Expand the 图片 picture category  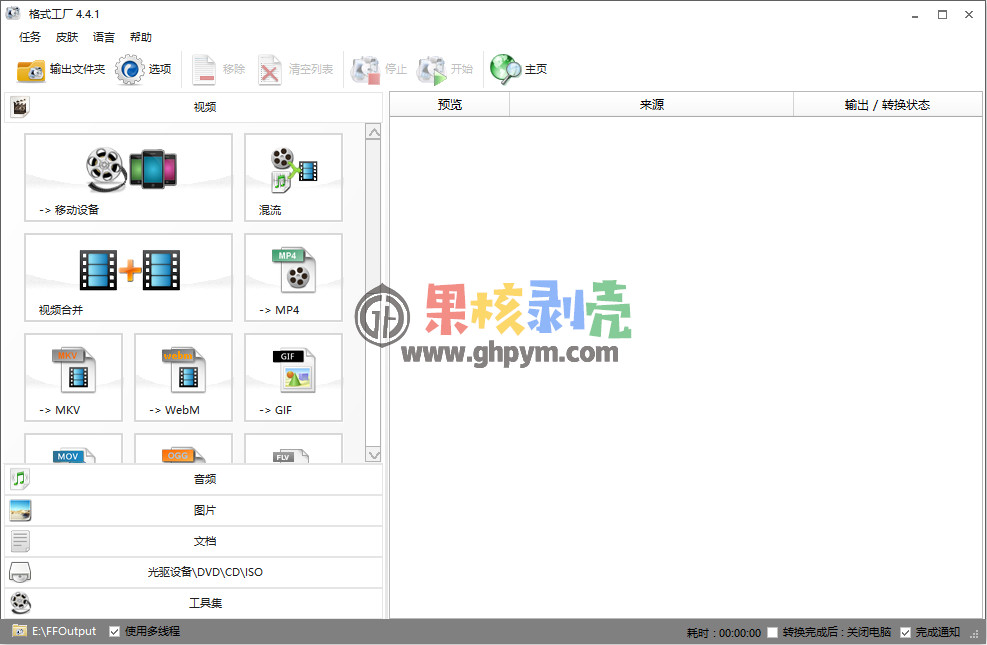click(193, 510)
